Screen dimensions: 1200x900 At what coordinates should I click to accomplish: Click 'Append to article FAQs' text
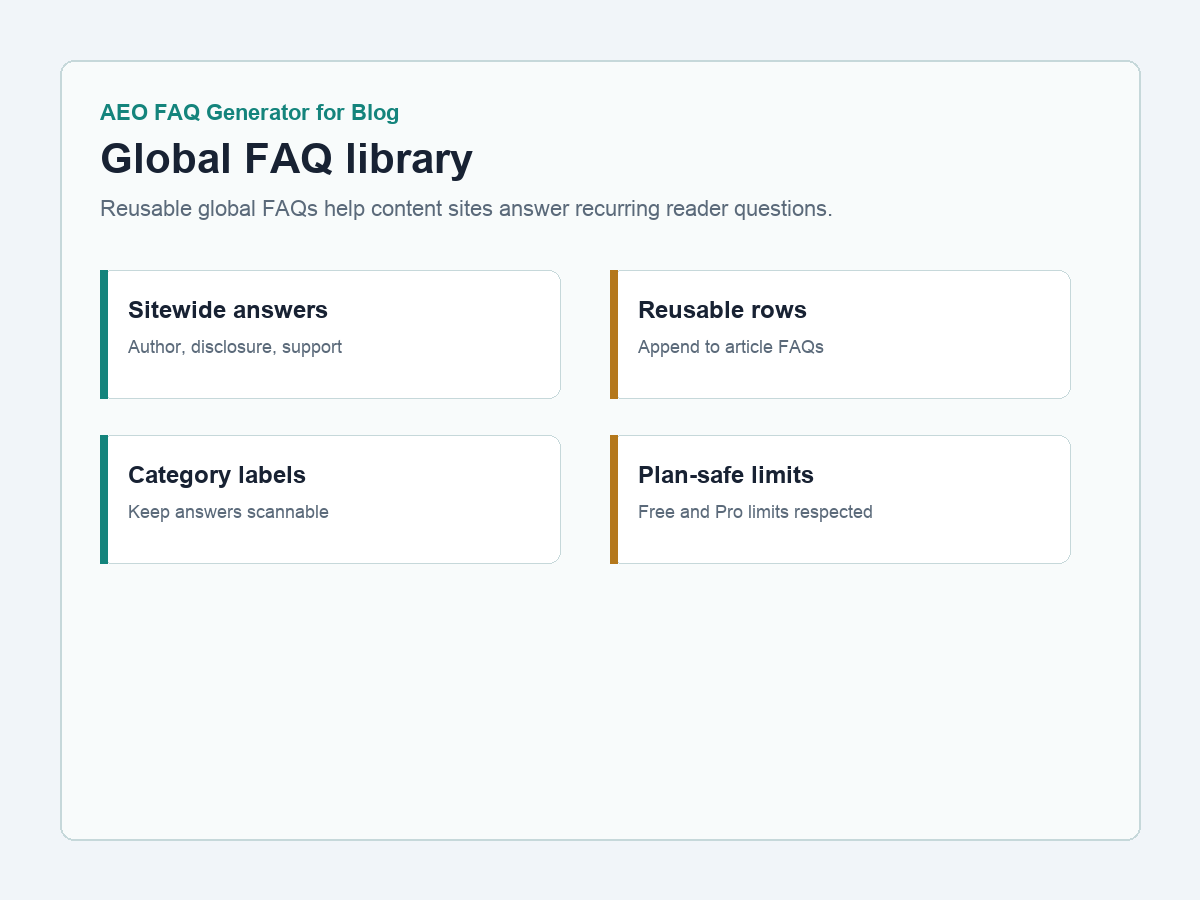731,347
